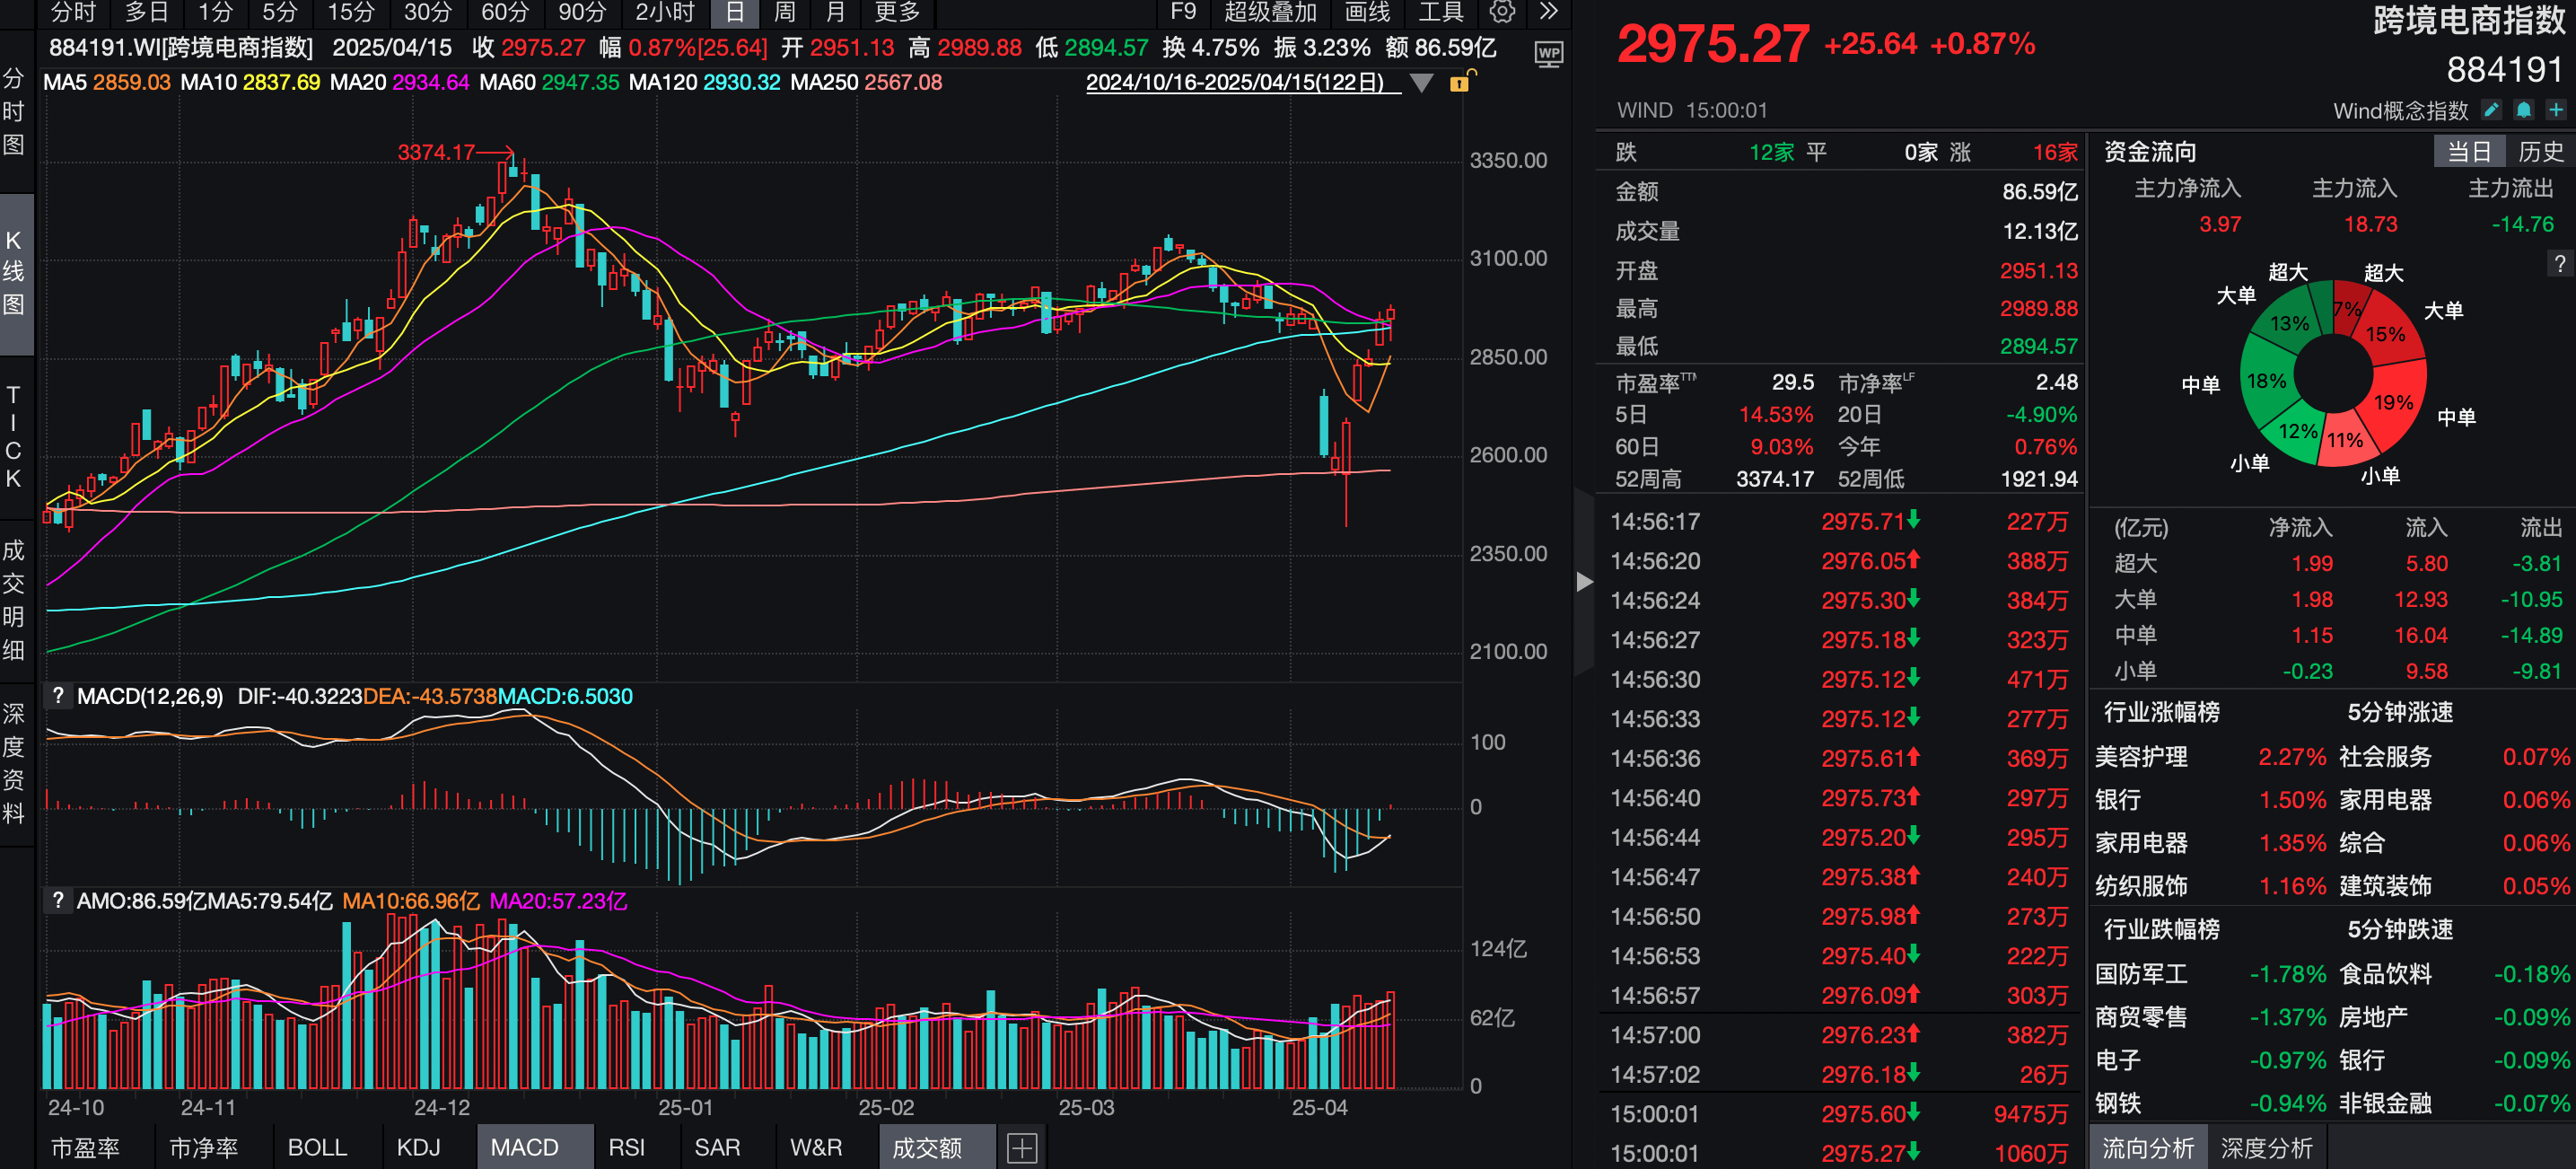Image resolution: width=2576 pixels, height=1169 pixels.
Task: Collapse the right panel via the arrow
Action: click(x=1583, y=580)
